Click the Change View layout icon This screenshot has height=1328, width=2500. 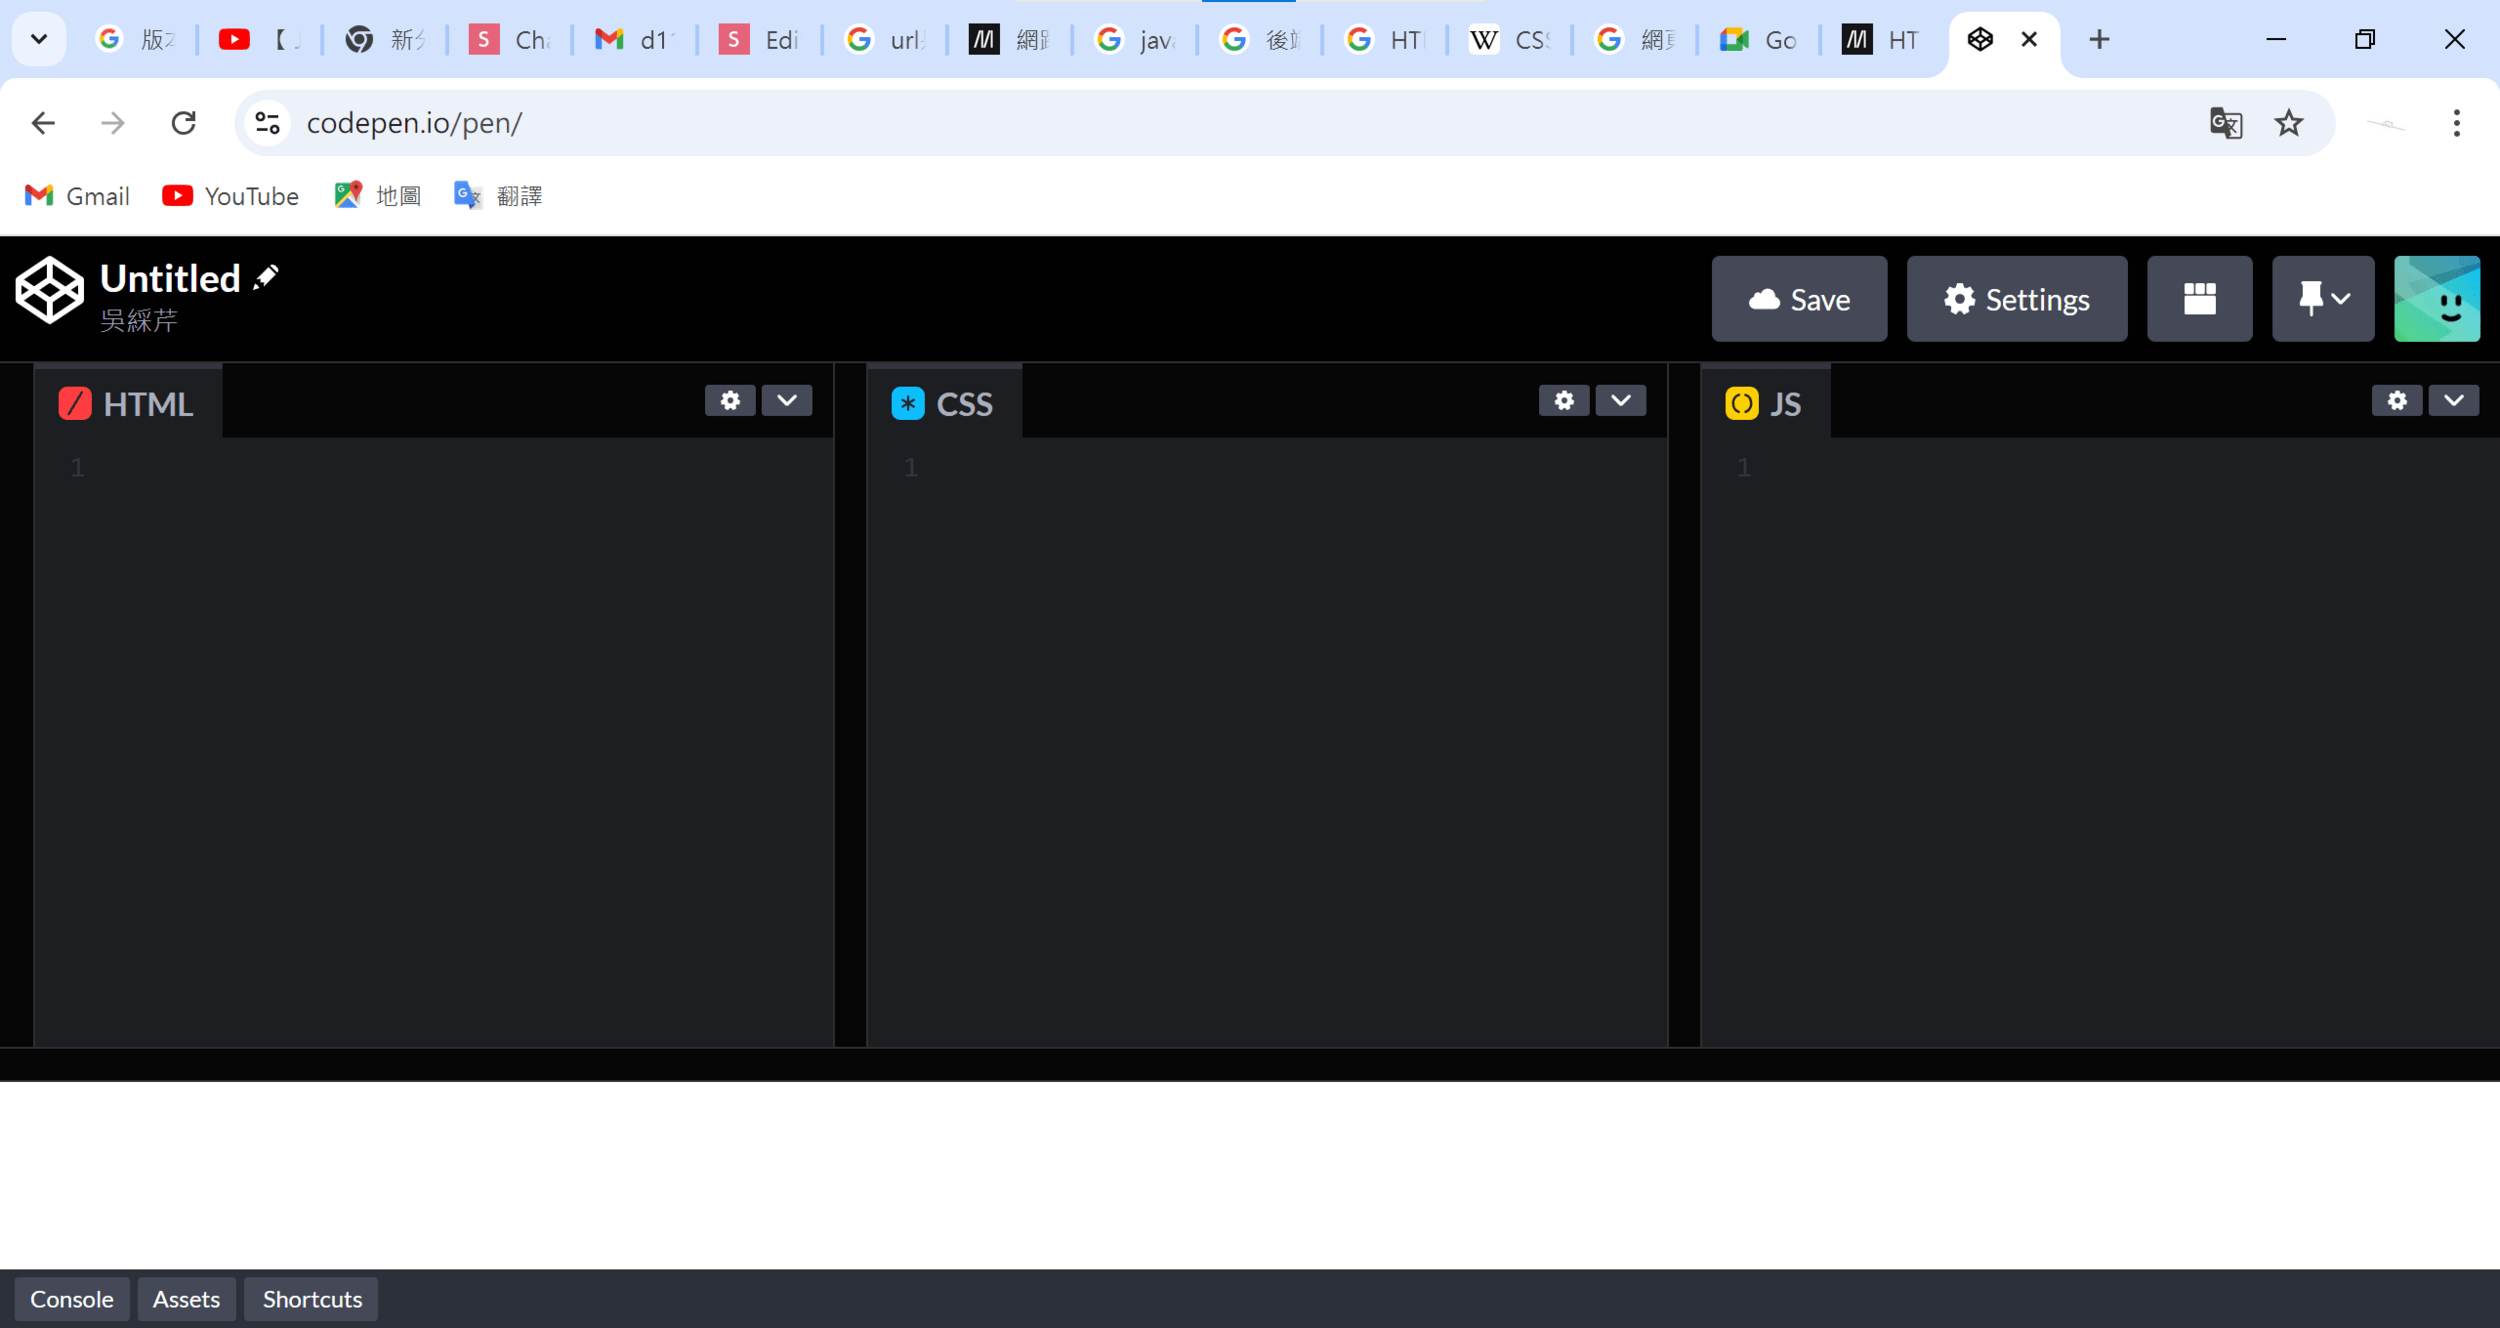pos(2199,299)
